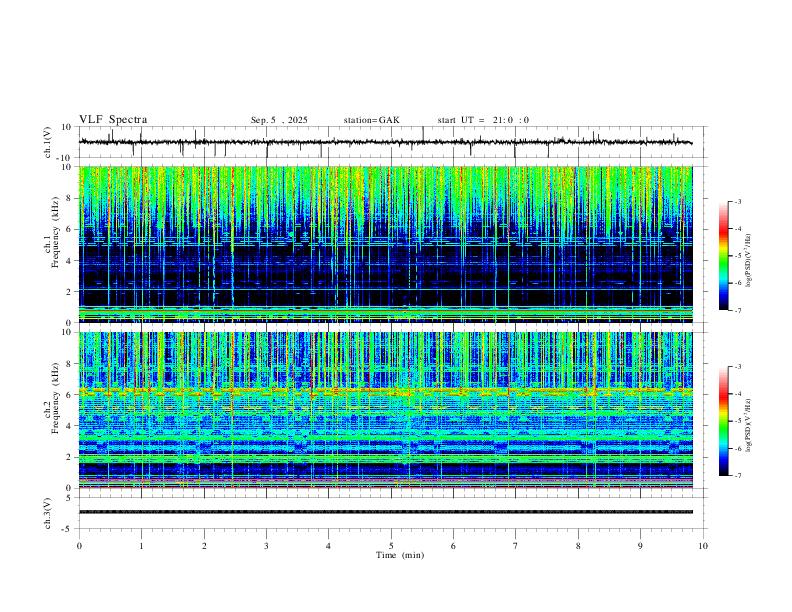Screen dimensions: 792x612
Task: Click the "-5" label on the ch.1 color bar
Action: click(x=737, y=256)
